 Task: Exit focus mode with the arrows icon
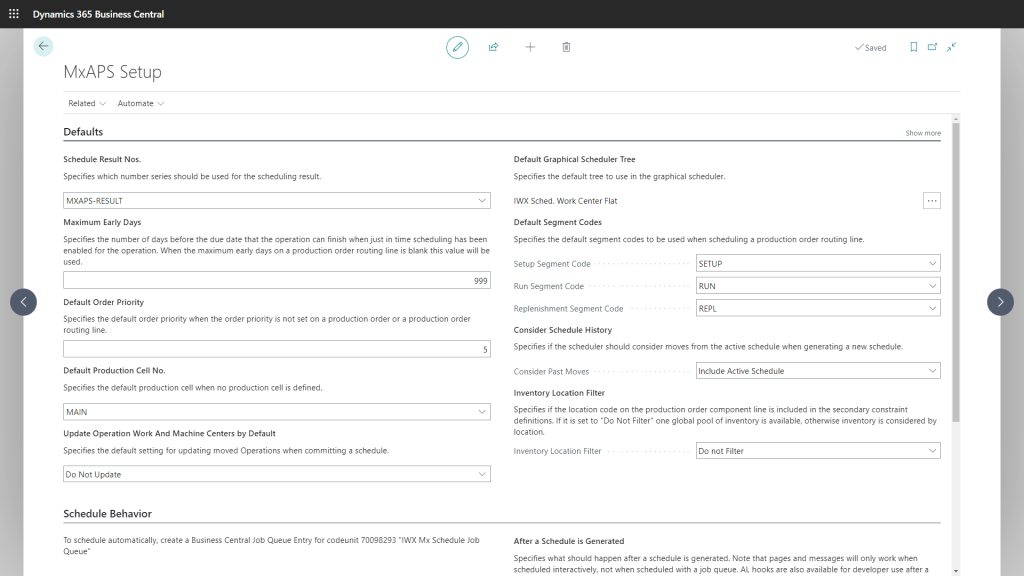951,47
